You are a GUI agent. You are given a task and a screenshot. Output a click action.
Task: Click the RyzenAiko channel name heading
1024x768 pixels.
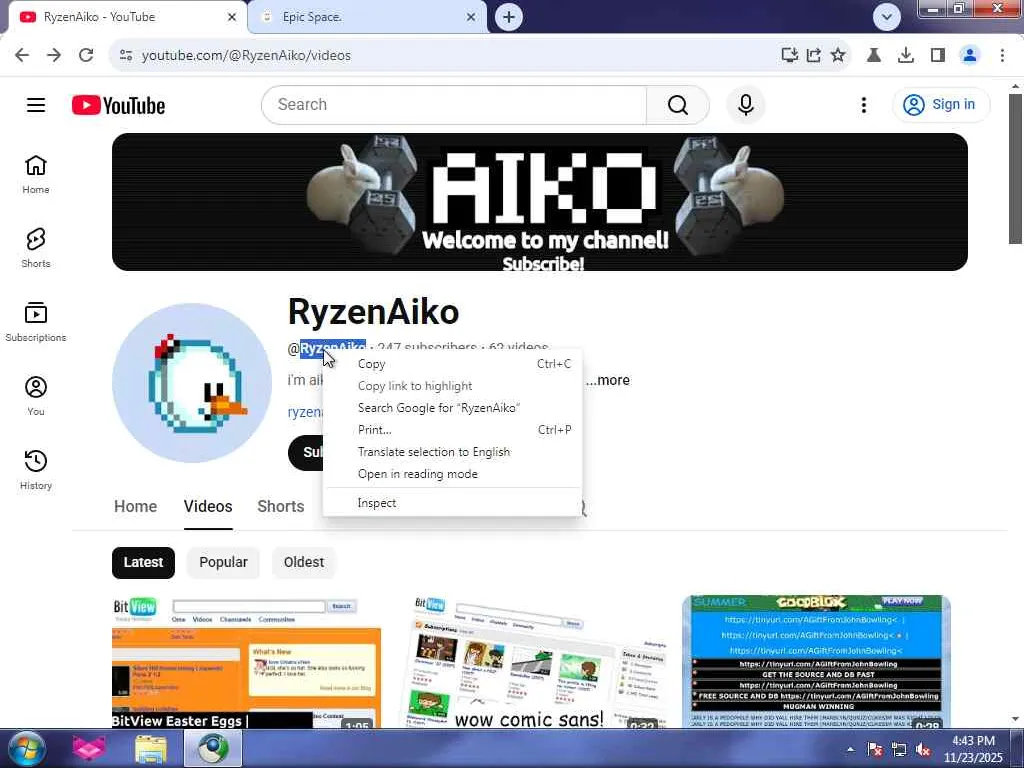pyautogui.click(x=374, y=312)
